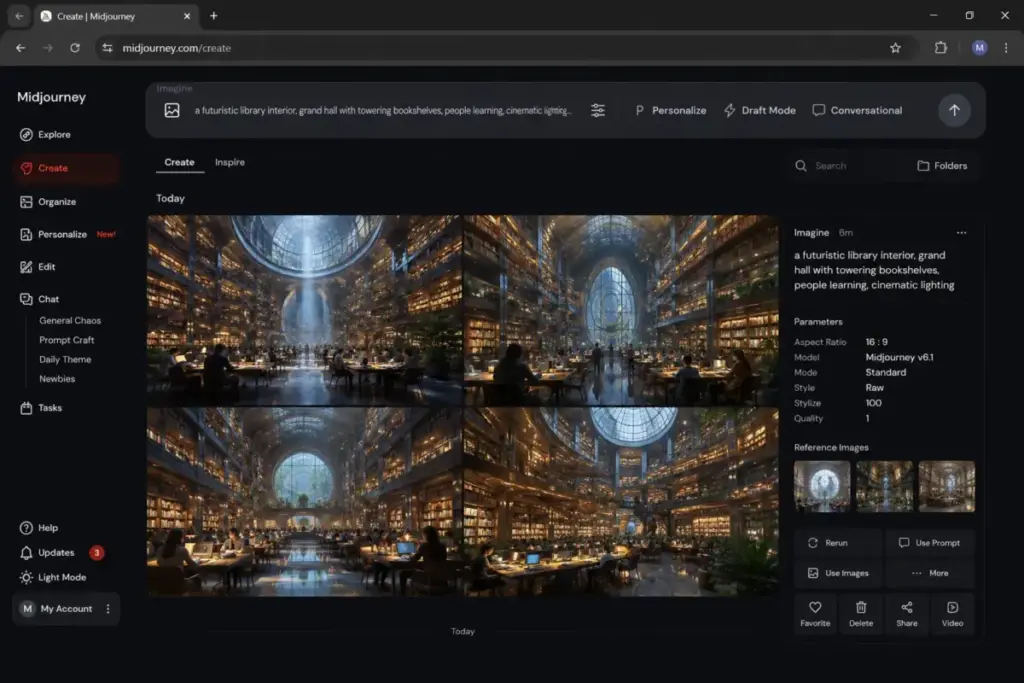Click the Search field
This screenshot has width=1024, height=683.
click(x=844, y=166)
